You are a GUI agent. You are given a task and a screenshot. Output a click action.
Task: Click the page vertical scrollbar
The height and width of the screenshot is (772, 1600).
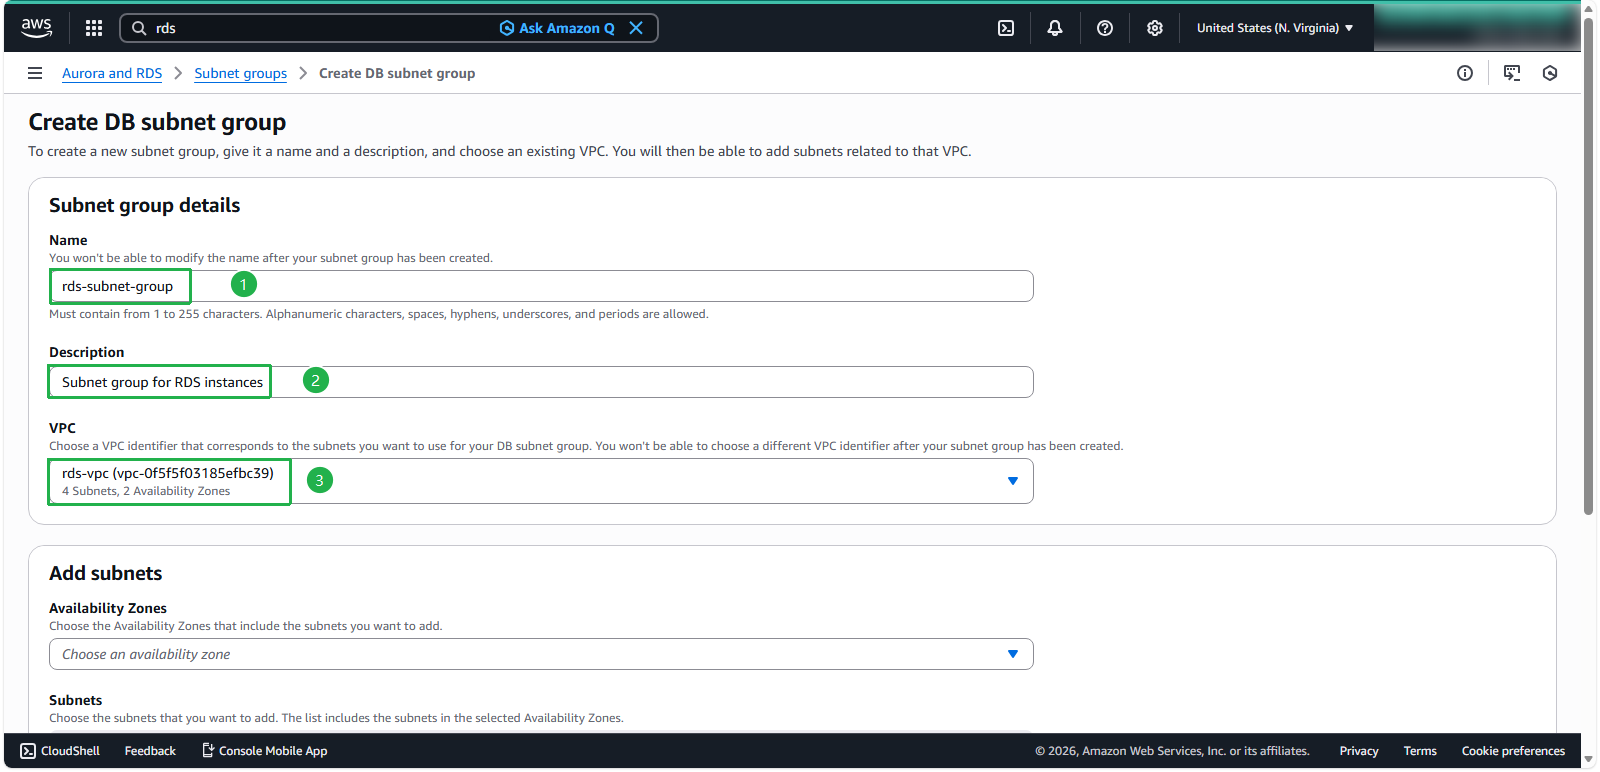click(1589, 267)
